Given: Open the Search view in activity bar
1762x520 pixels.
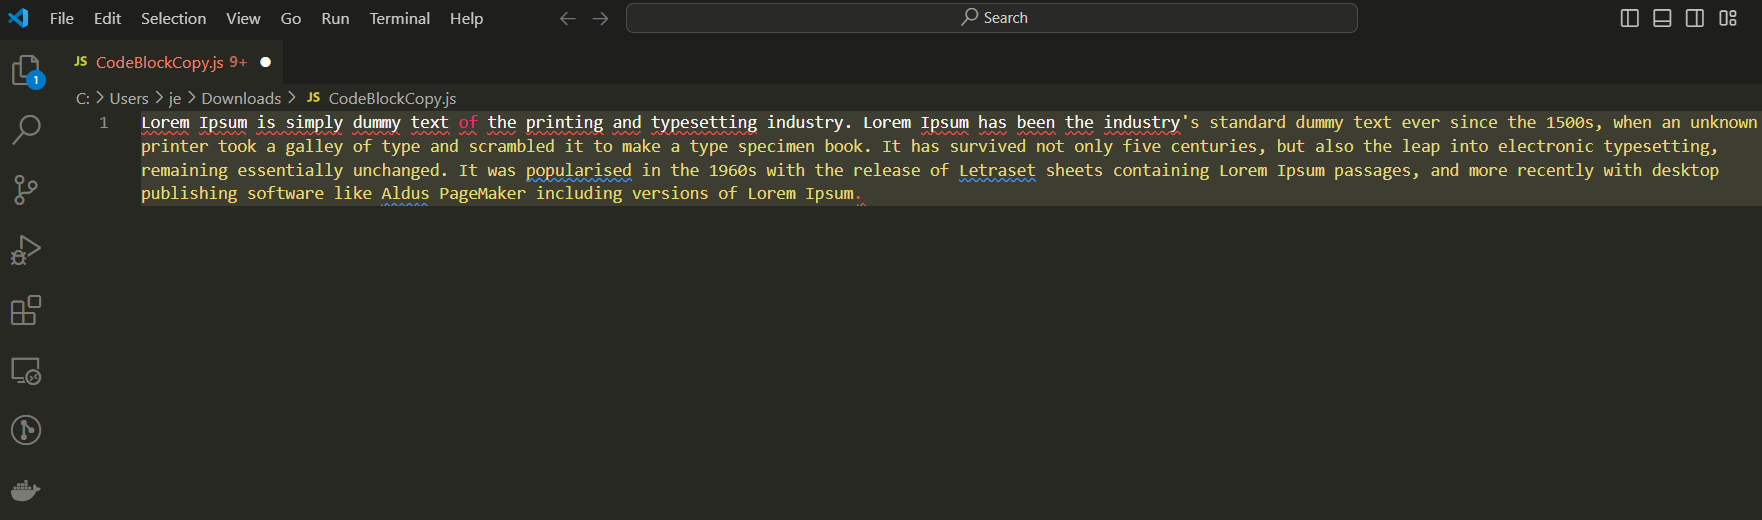Looking at the screenshot, I should pos(26,129).
